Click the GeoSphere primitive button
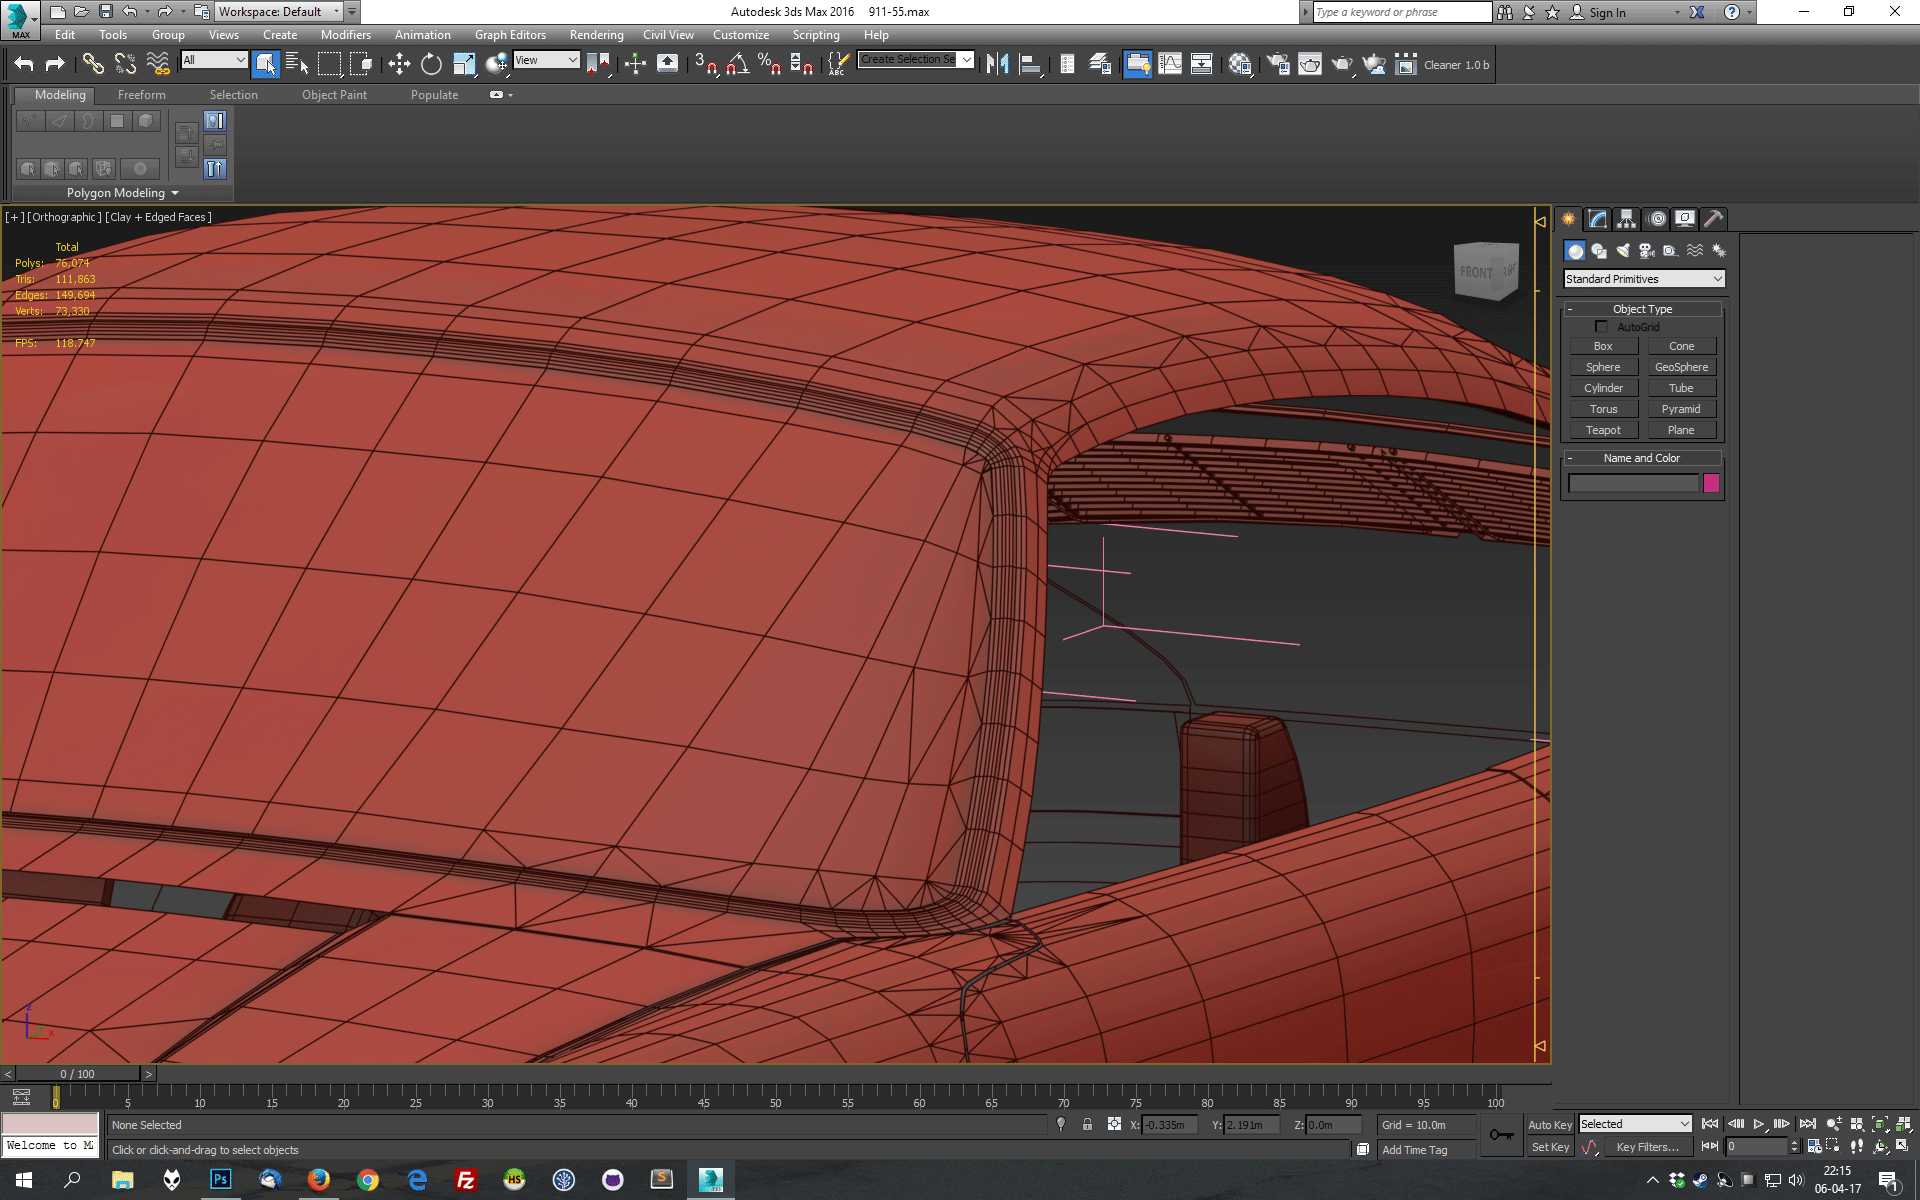The height and width of the screenshot is (1200, 1920). pos(1681,367)
